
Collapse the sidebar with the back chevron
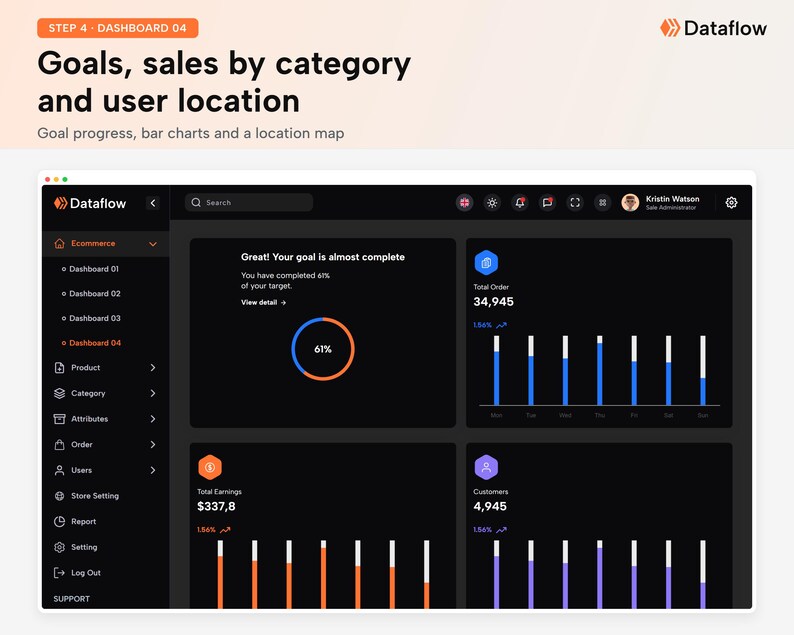point(153,203)
